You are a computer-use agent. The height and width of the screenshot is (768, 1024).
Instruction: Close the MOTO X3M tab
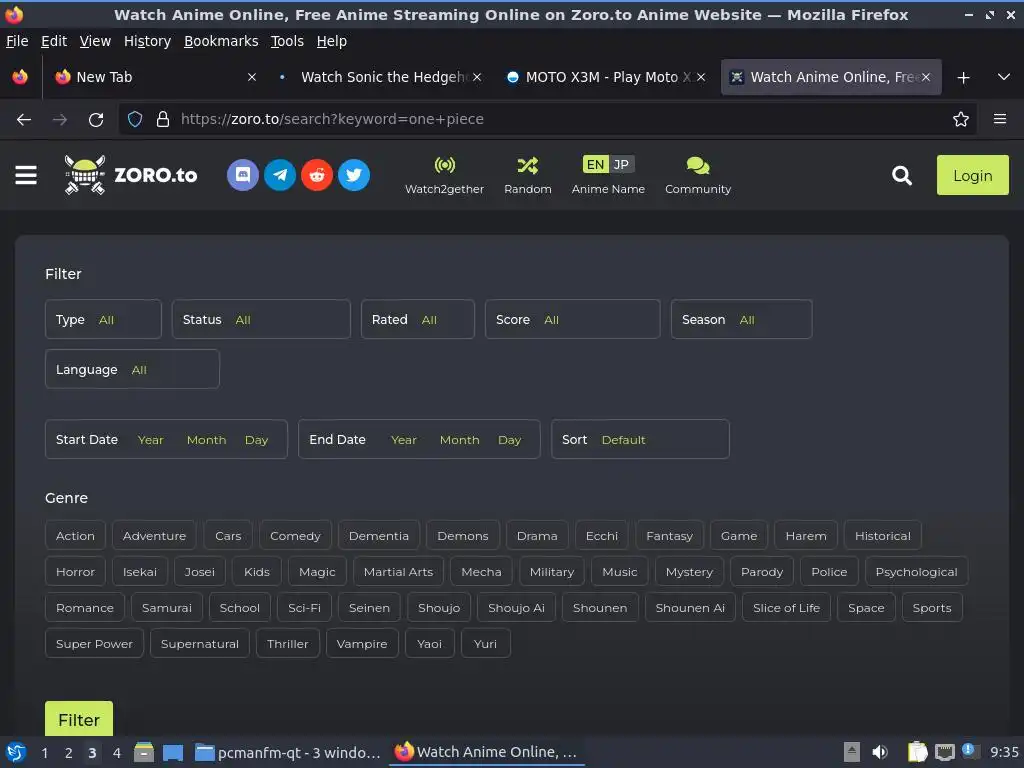701,77
